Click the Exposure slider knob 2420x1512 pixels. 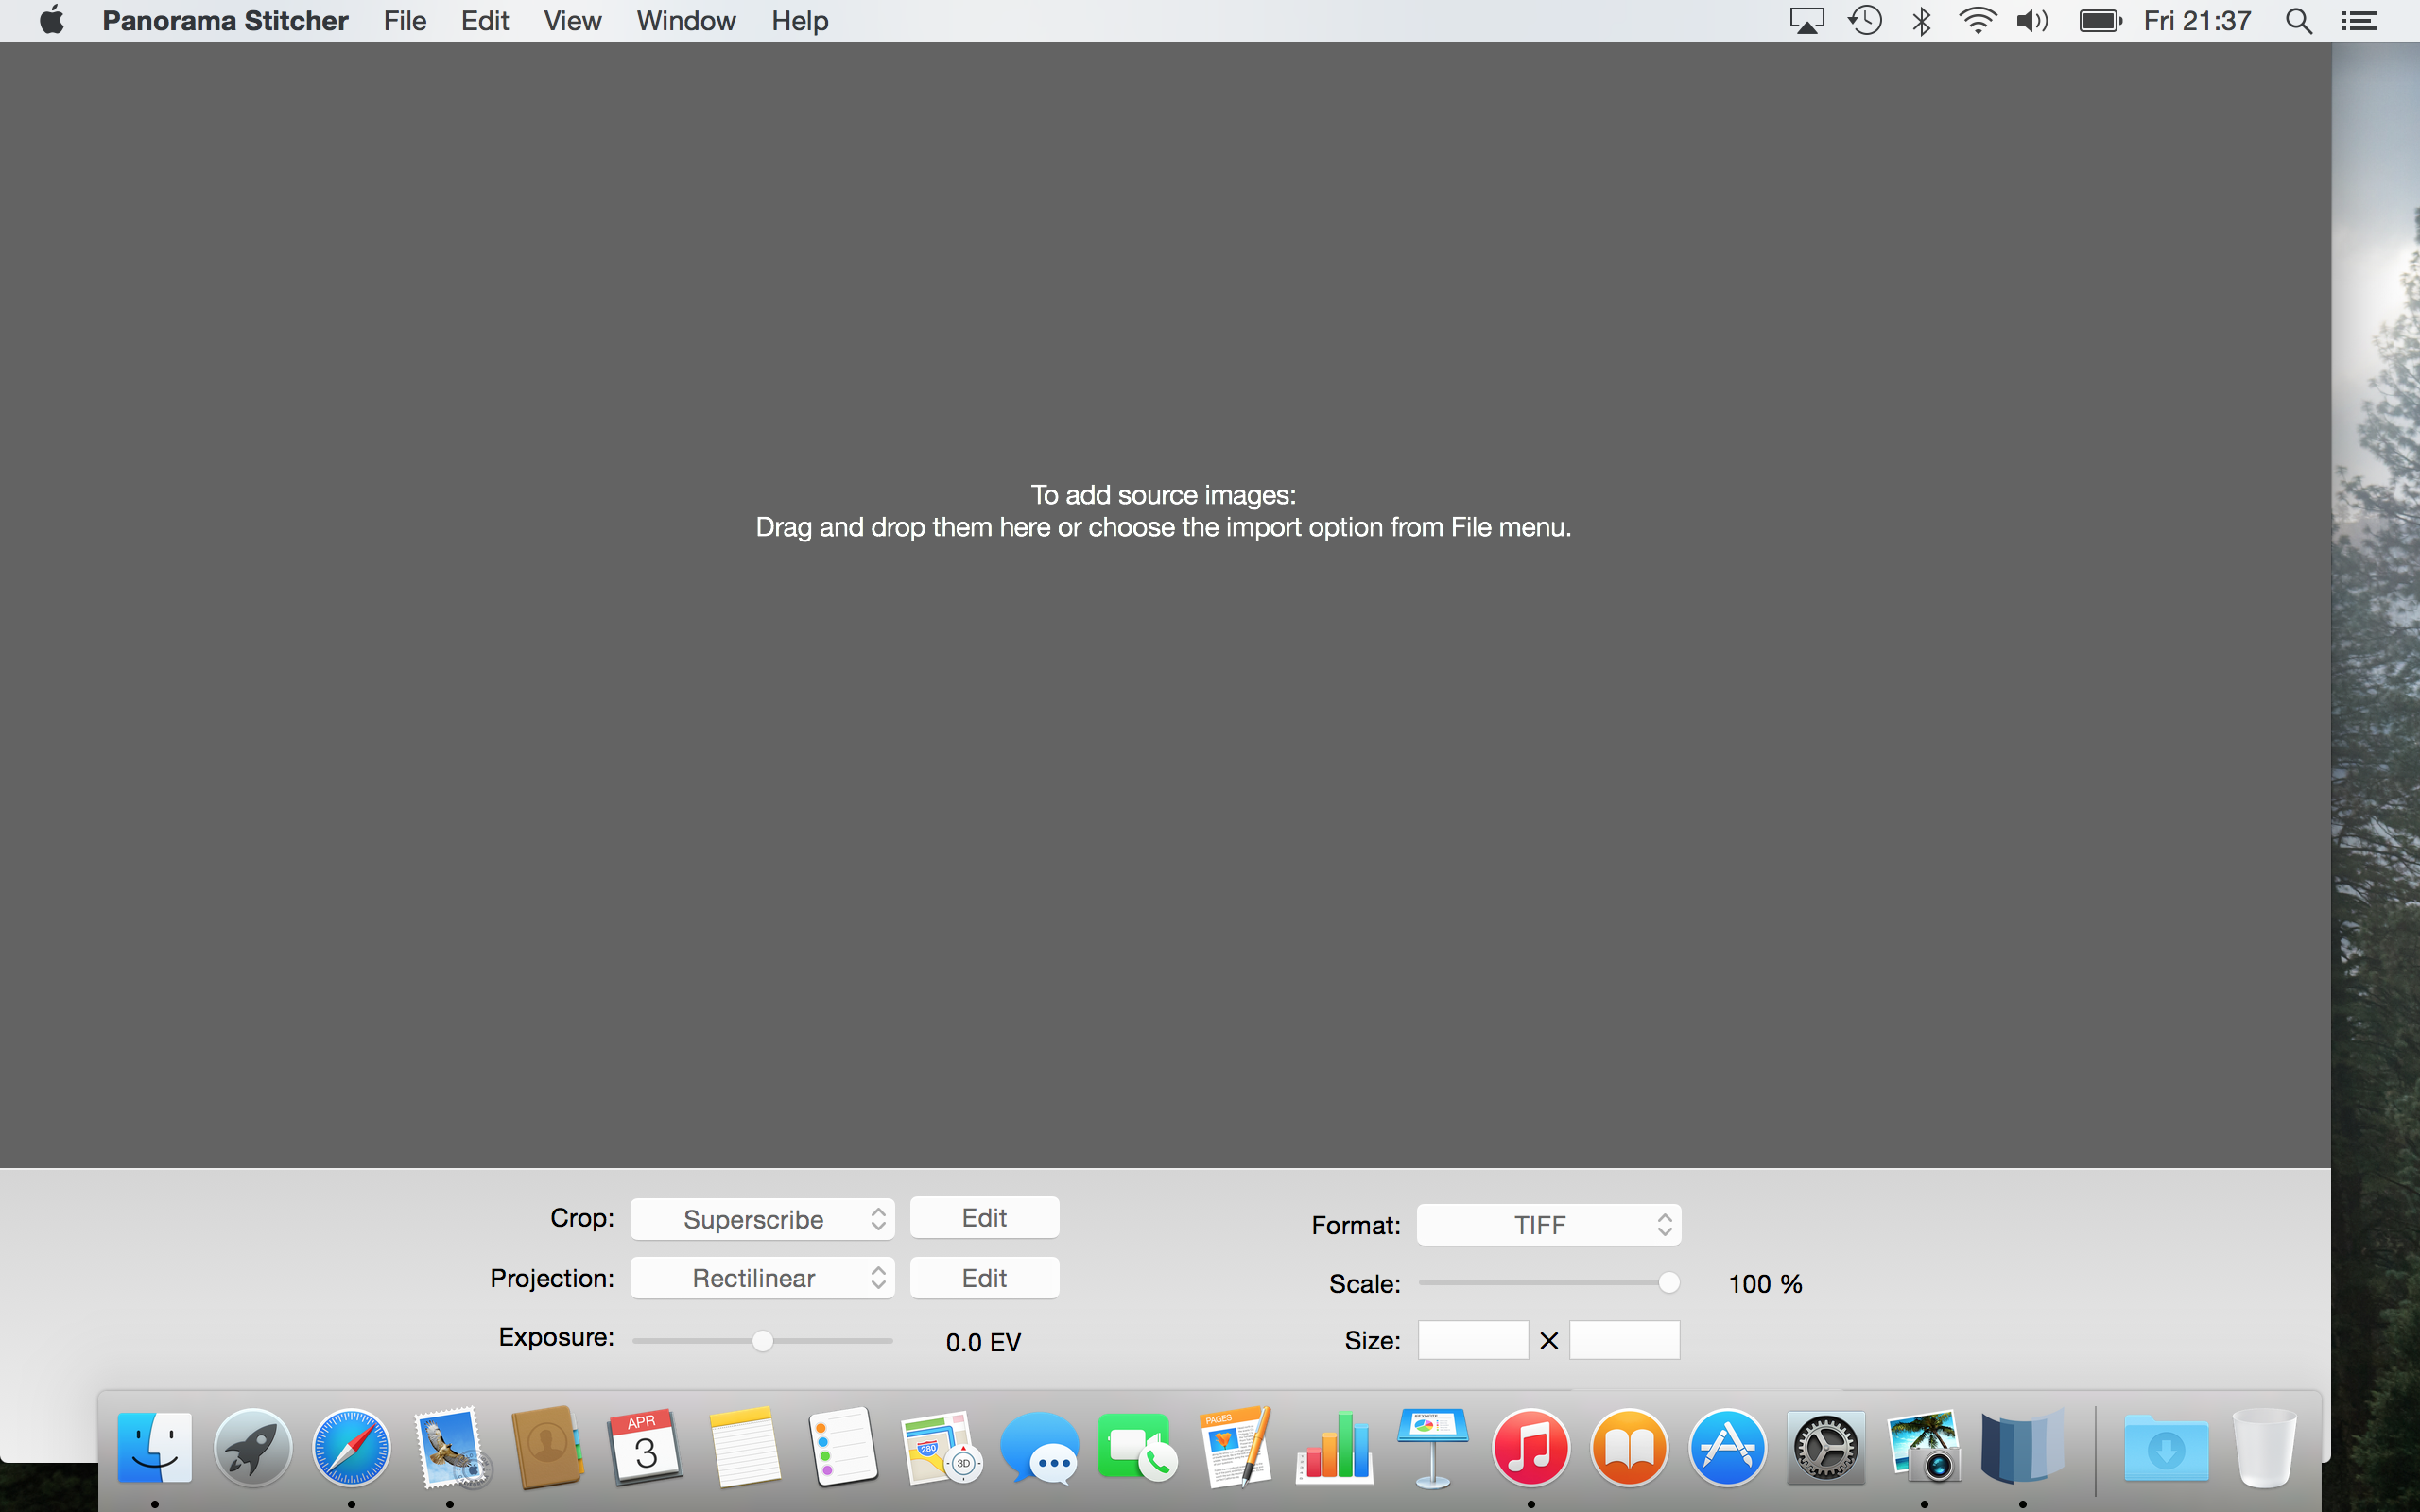[x=762, y=1341]
